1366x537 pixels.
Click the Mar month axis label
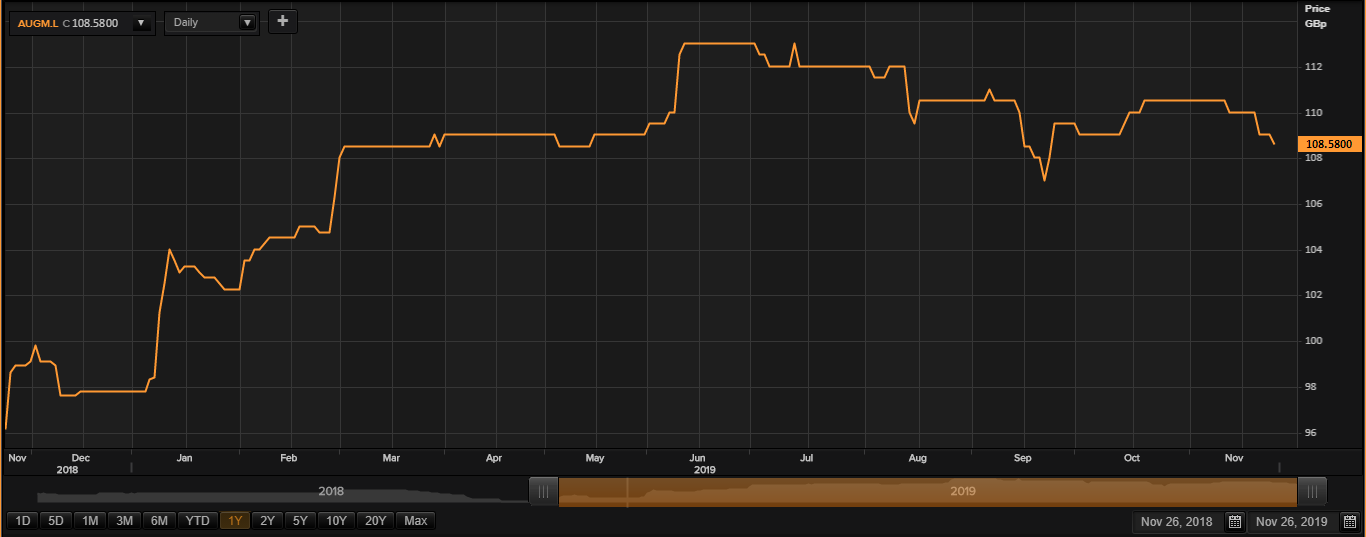(x=391, y=458)
